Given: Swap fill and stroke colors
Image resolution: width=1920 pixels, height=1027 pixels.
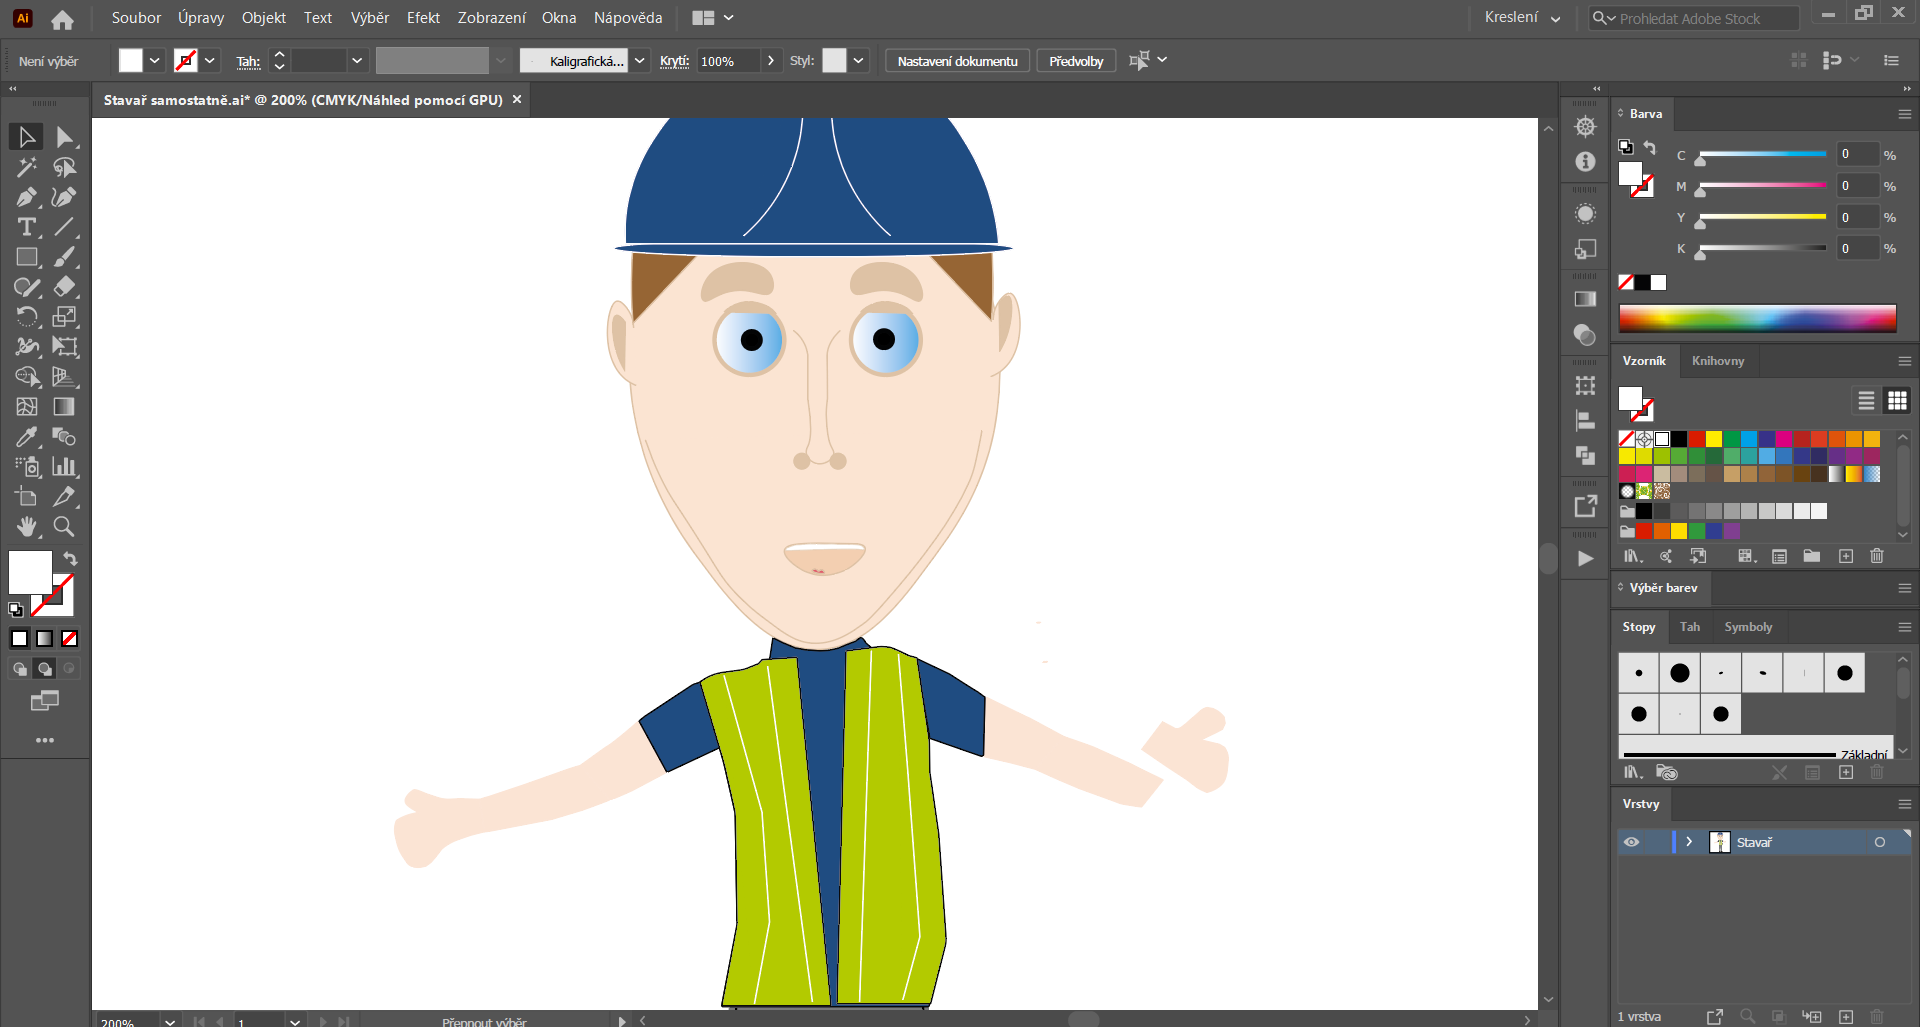Looking at the screenshot, I should pyautogui.click(x=68, y=559).
